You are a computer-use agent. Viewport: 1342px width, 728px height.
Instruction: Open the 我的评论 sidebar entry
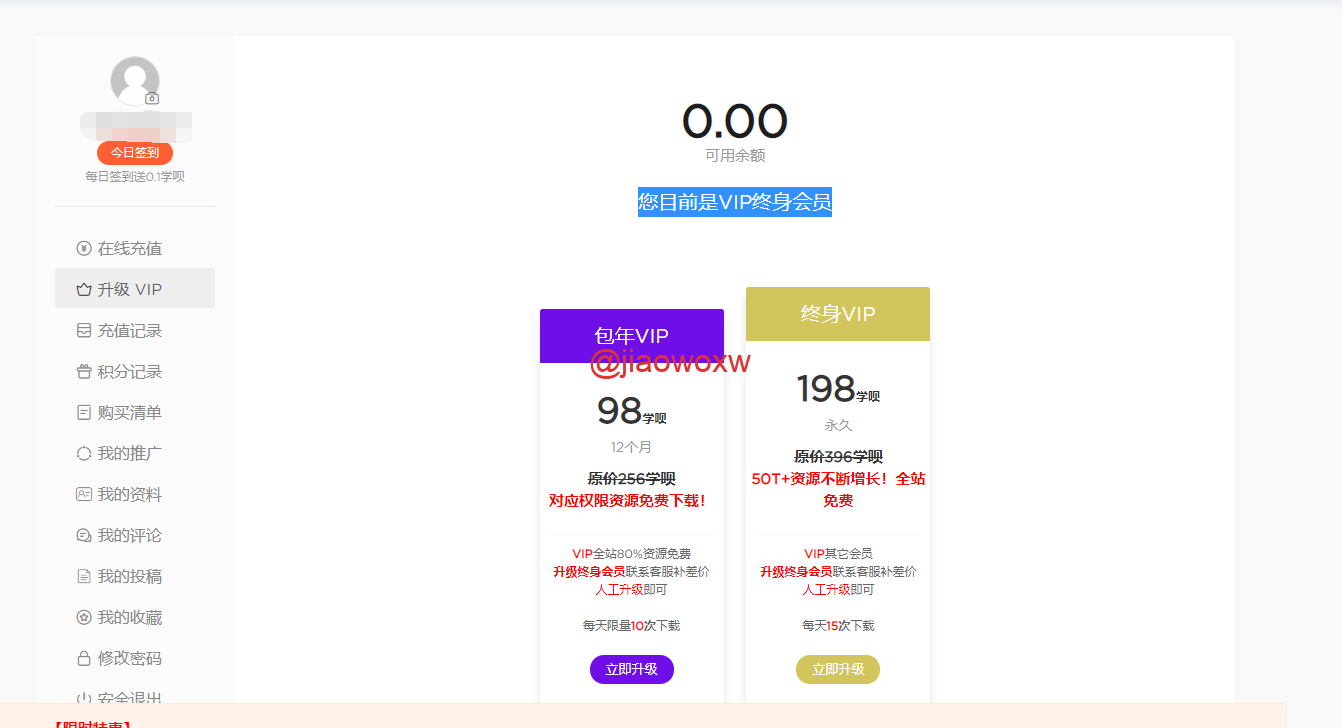click(135, 535)
